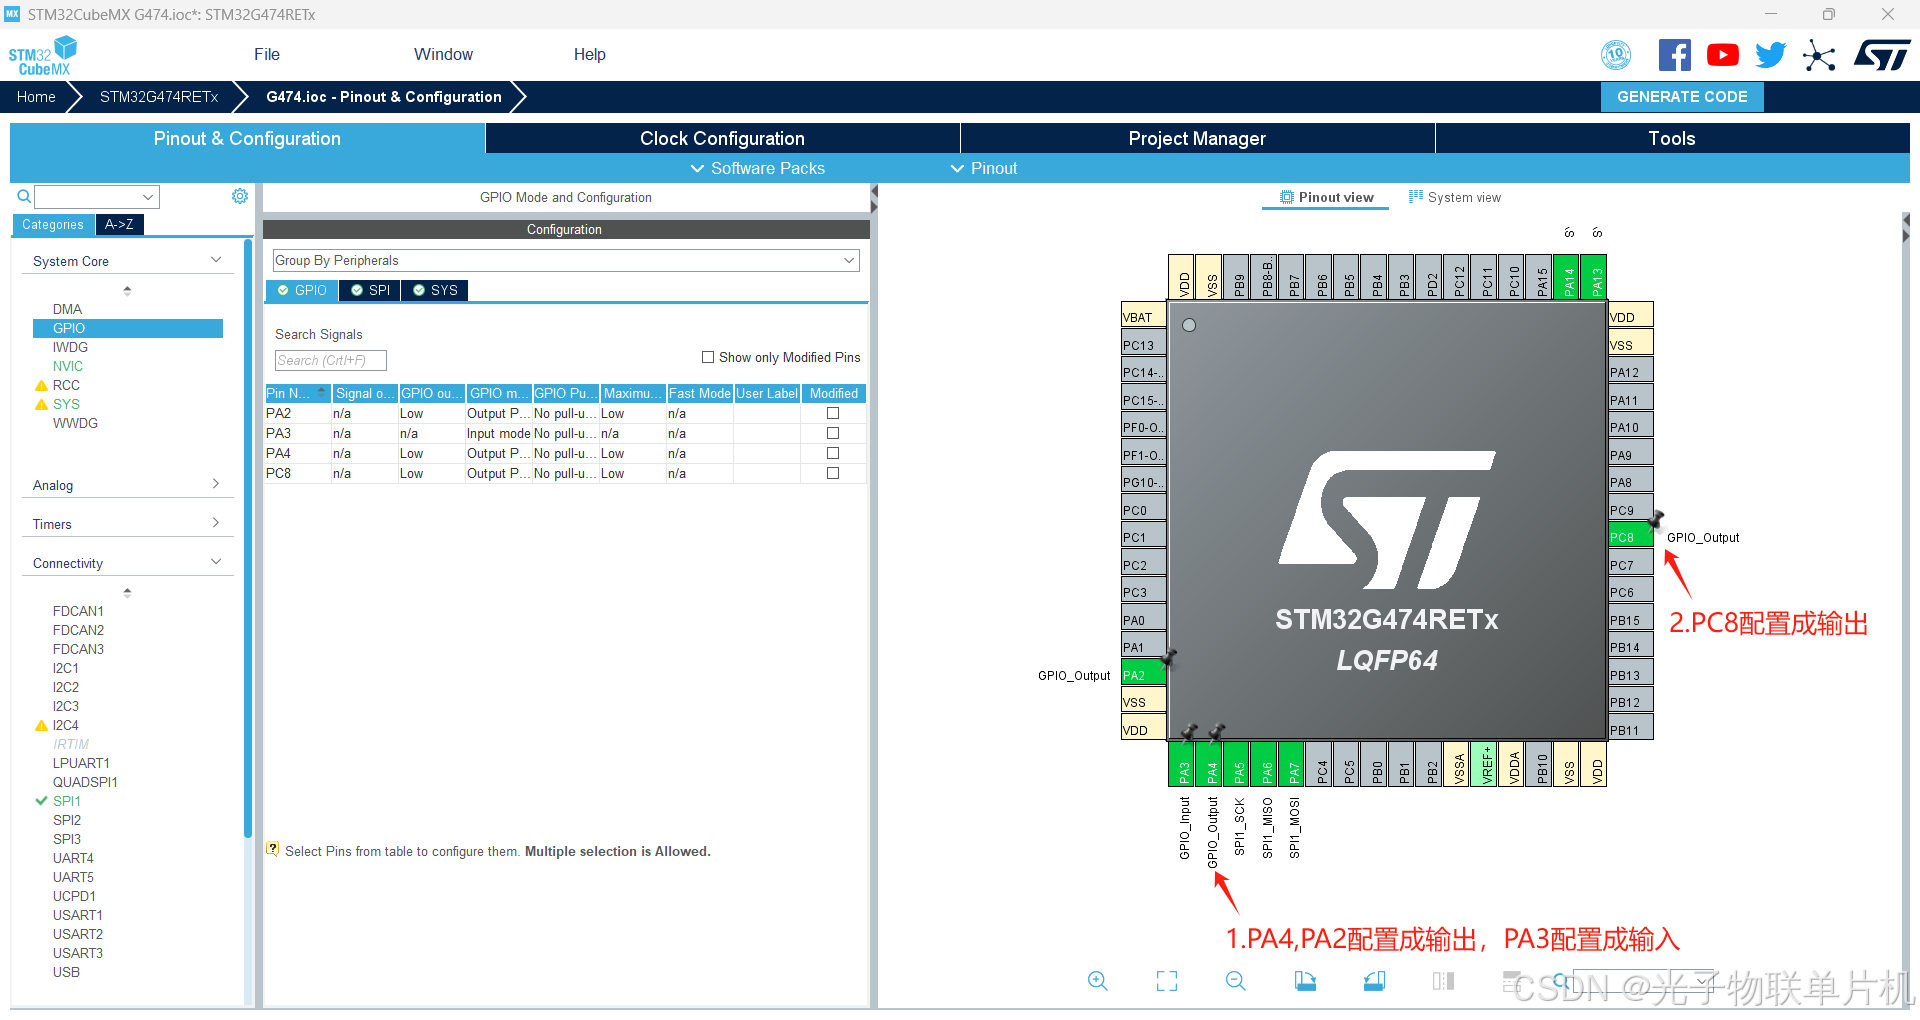Collapse the Connectivity category
Screen dimensions: 1920x1020
click(127, 563)
